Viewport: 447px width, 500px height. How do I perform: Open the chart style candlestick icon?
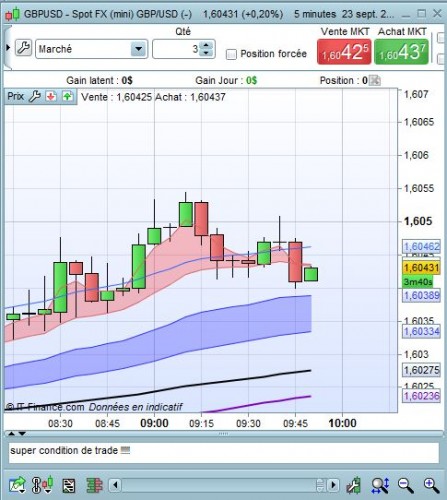42,485
